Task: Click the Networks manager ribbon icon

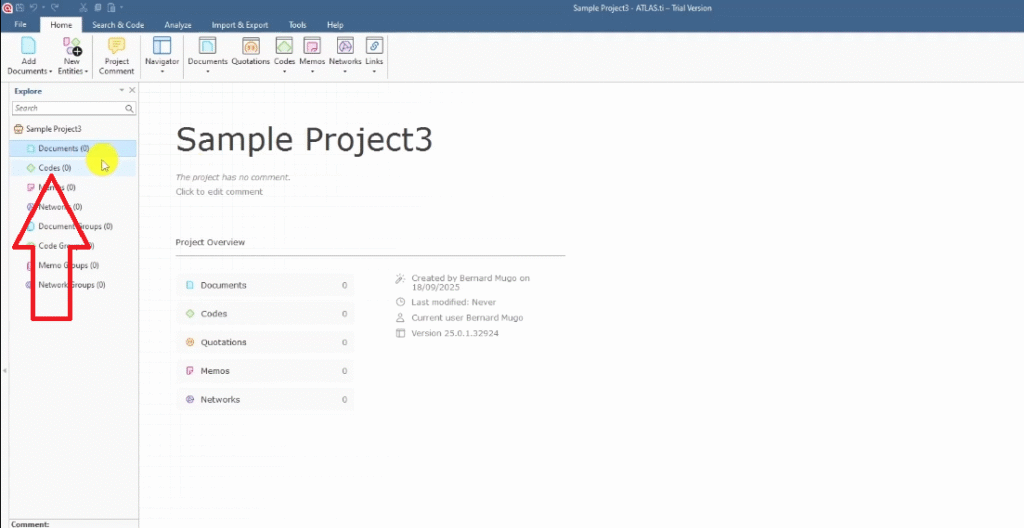Action: tap(345, 48)
